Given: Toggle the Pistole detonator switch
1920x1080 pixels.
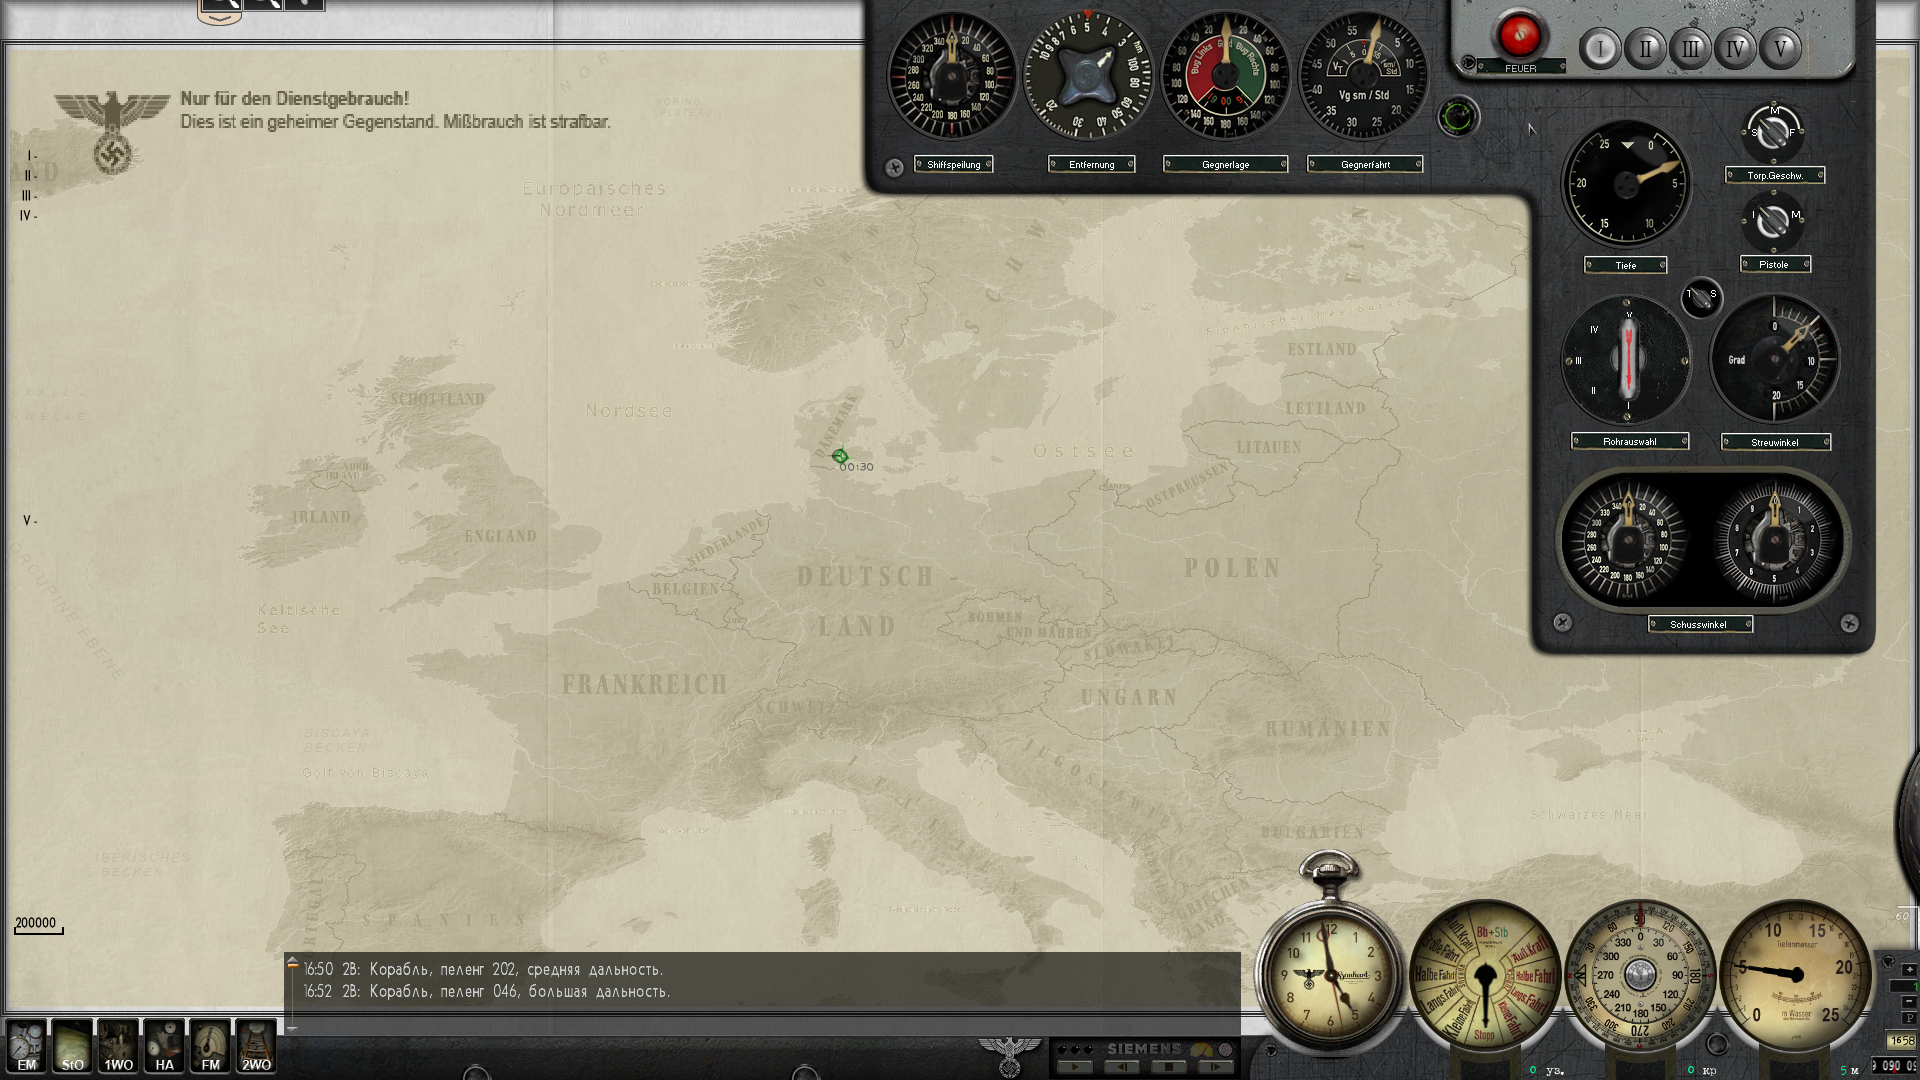Looking at the screenshot, I should pyautogui.click(x=1773, y=221).
